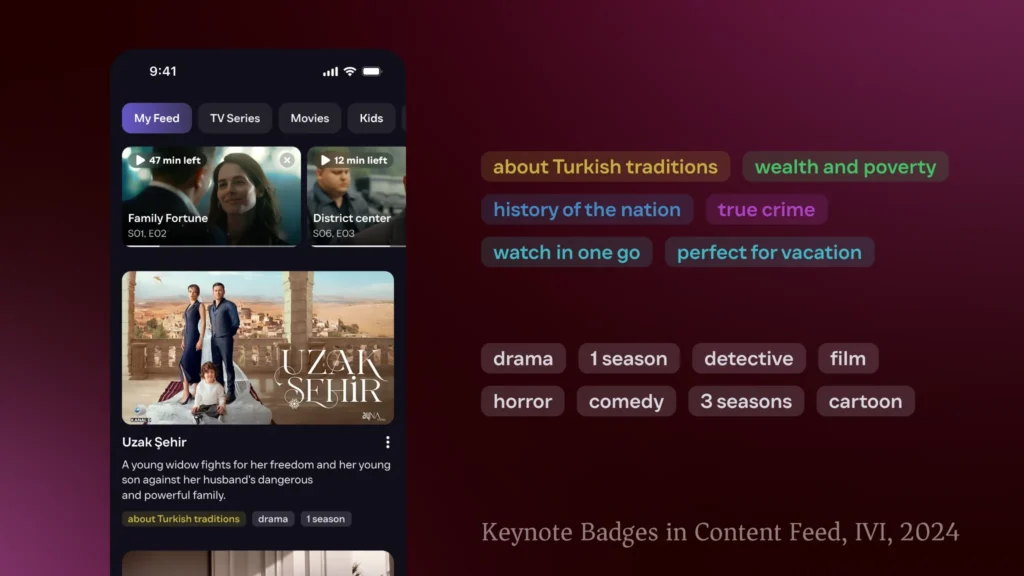Image resolution: width=1024 pixels, height=576 pixels.
Task: Open the TV Series tab
Action: 235,118
